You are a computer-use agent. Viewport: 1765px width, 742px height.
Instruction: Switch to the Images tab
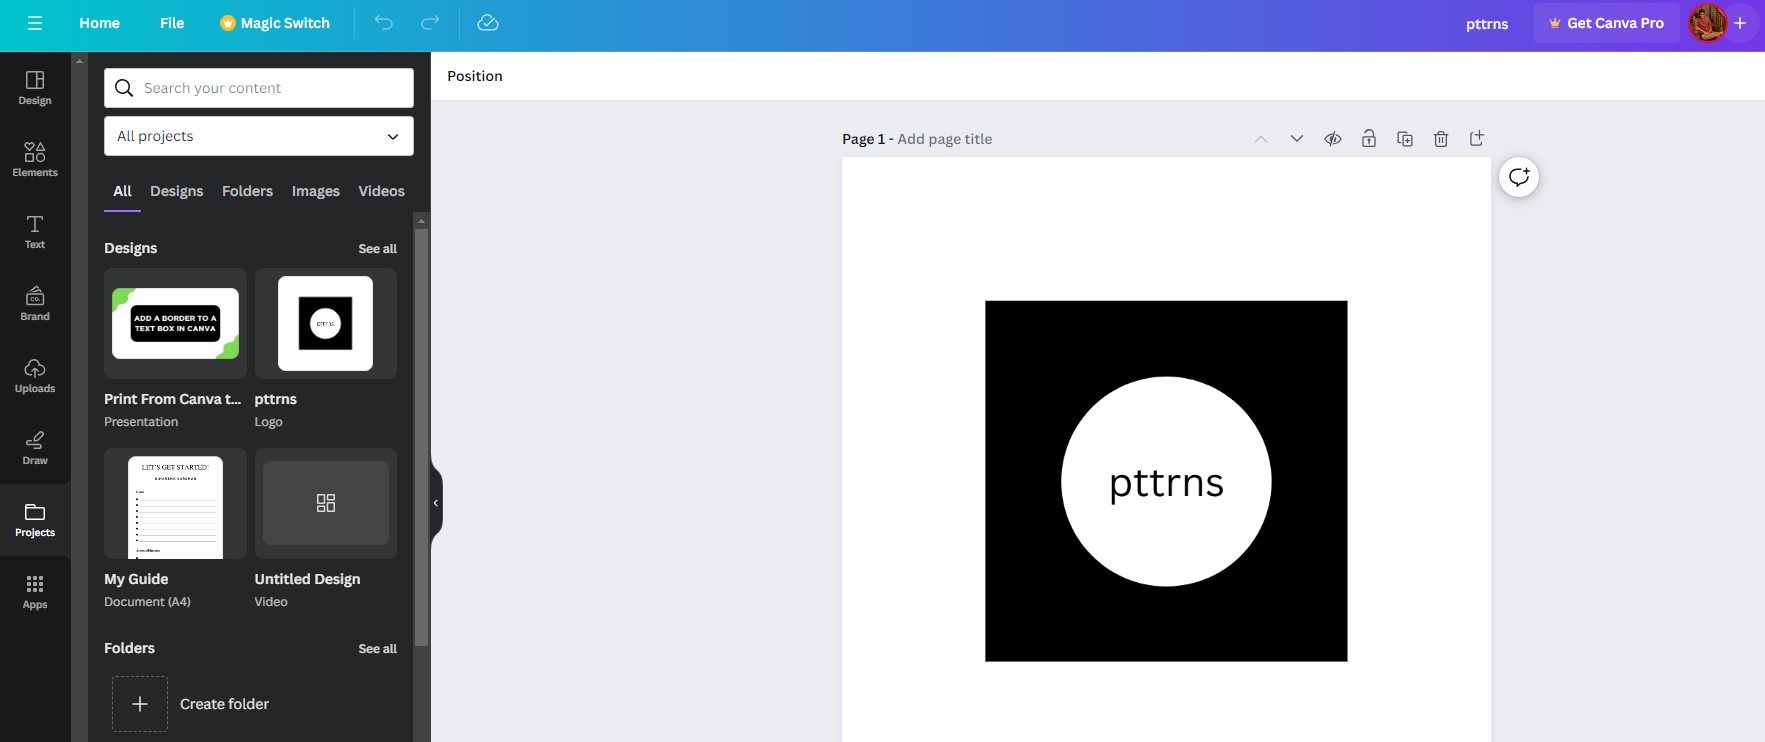(x=316, y=191)
